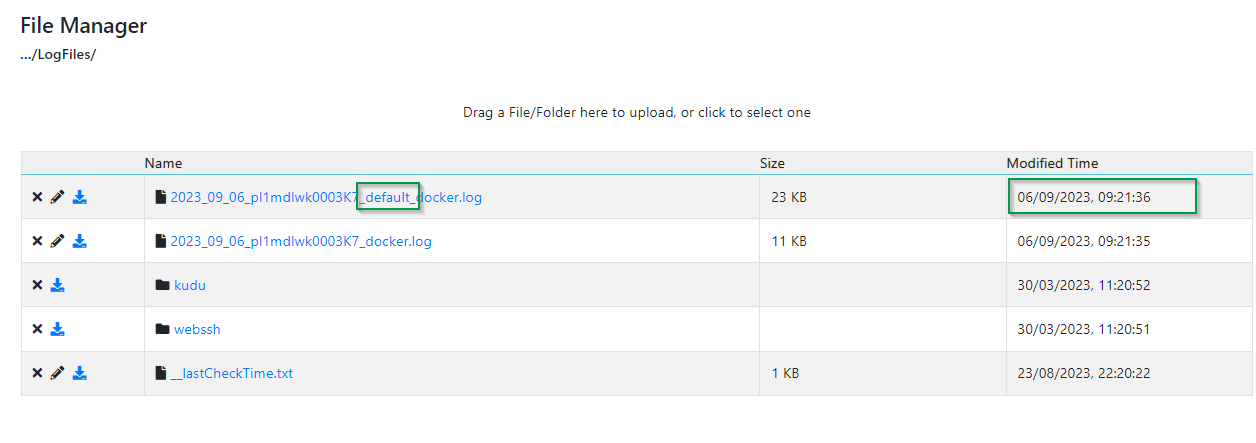Screen dimensions: 1256x443
Task: Download the __lastCheckTime.txt file
Action: tap(80, 373)
